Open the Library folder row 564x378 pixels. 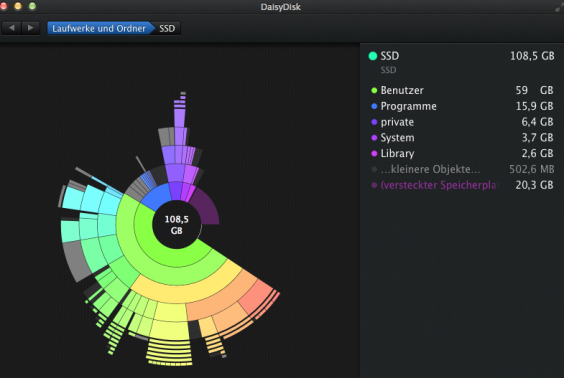tap(461, 154)
